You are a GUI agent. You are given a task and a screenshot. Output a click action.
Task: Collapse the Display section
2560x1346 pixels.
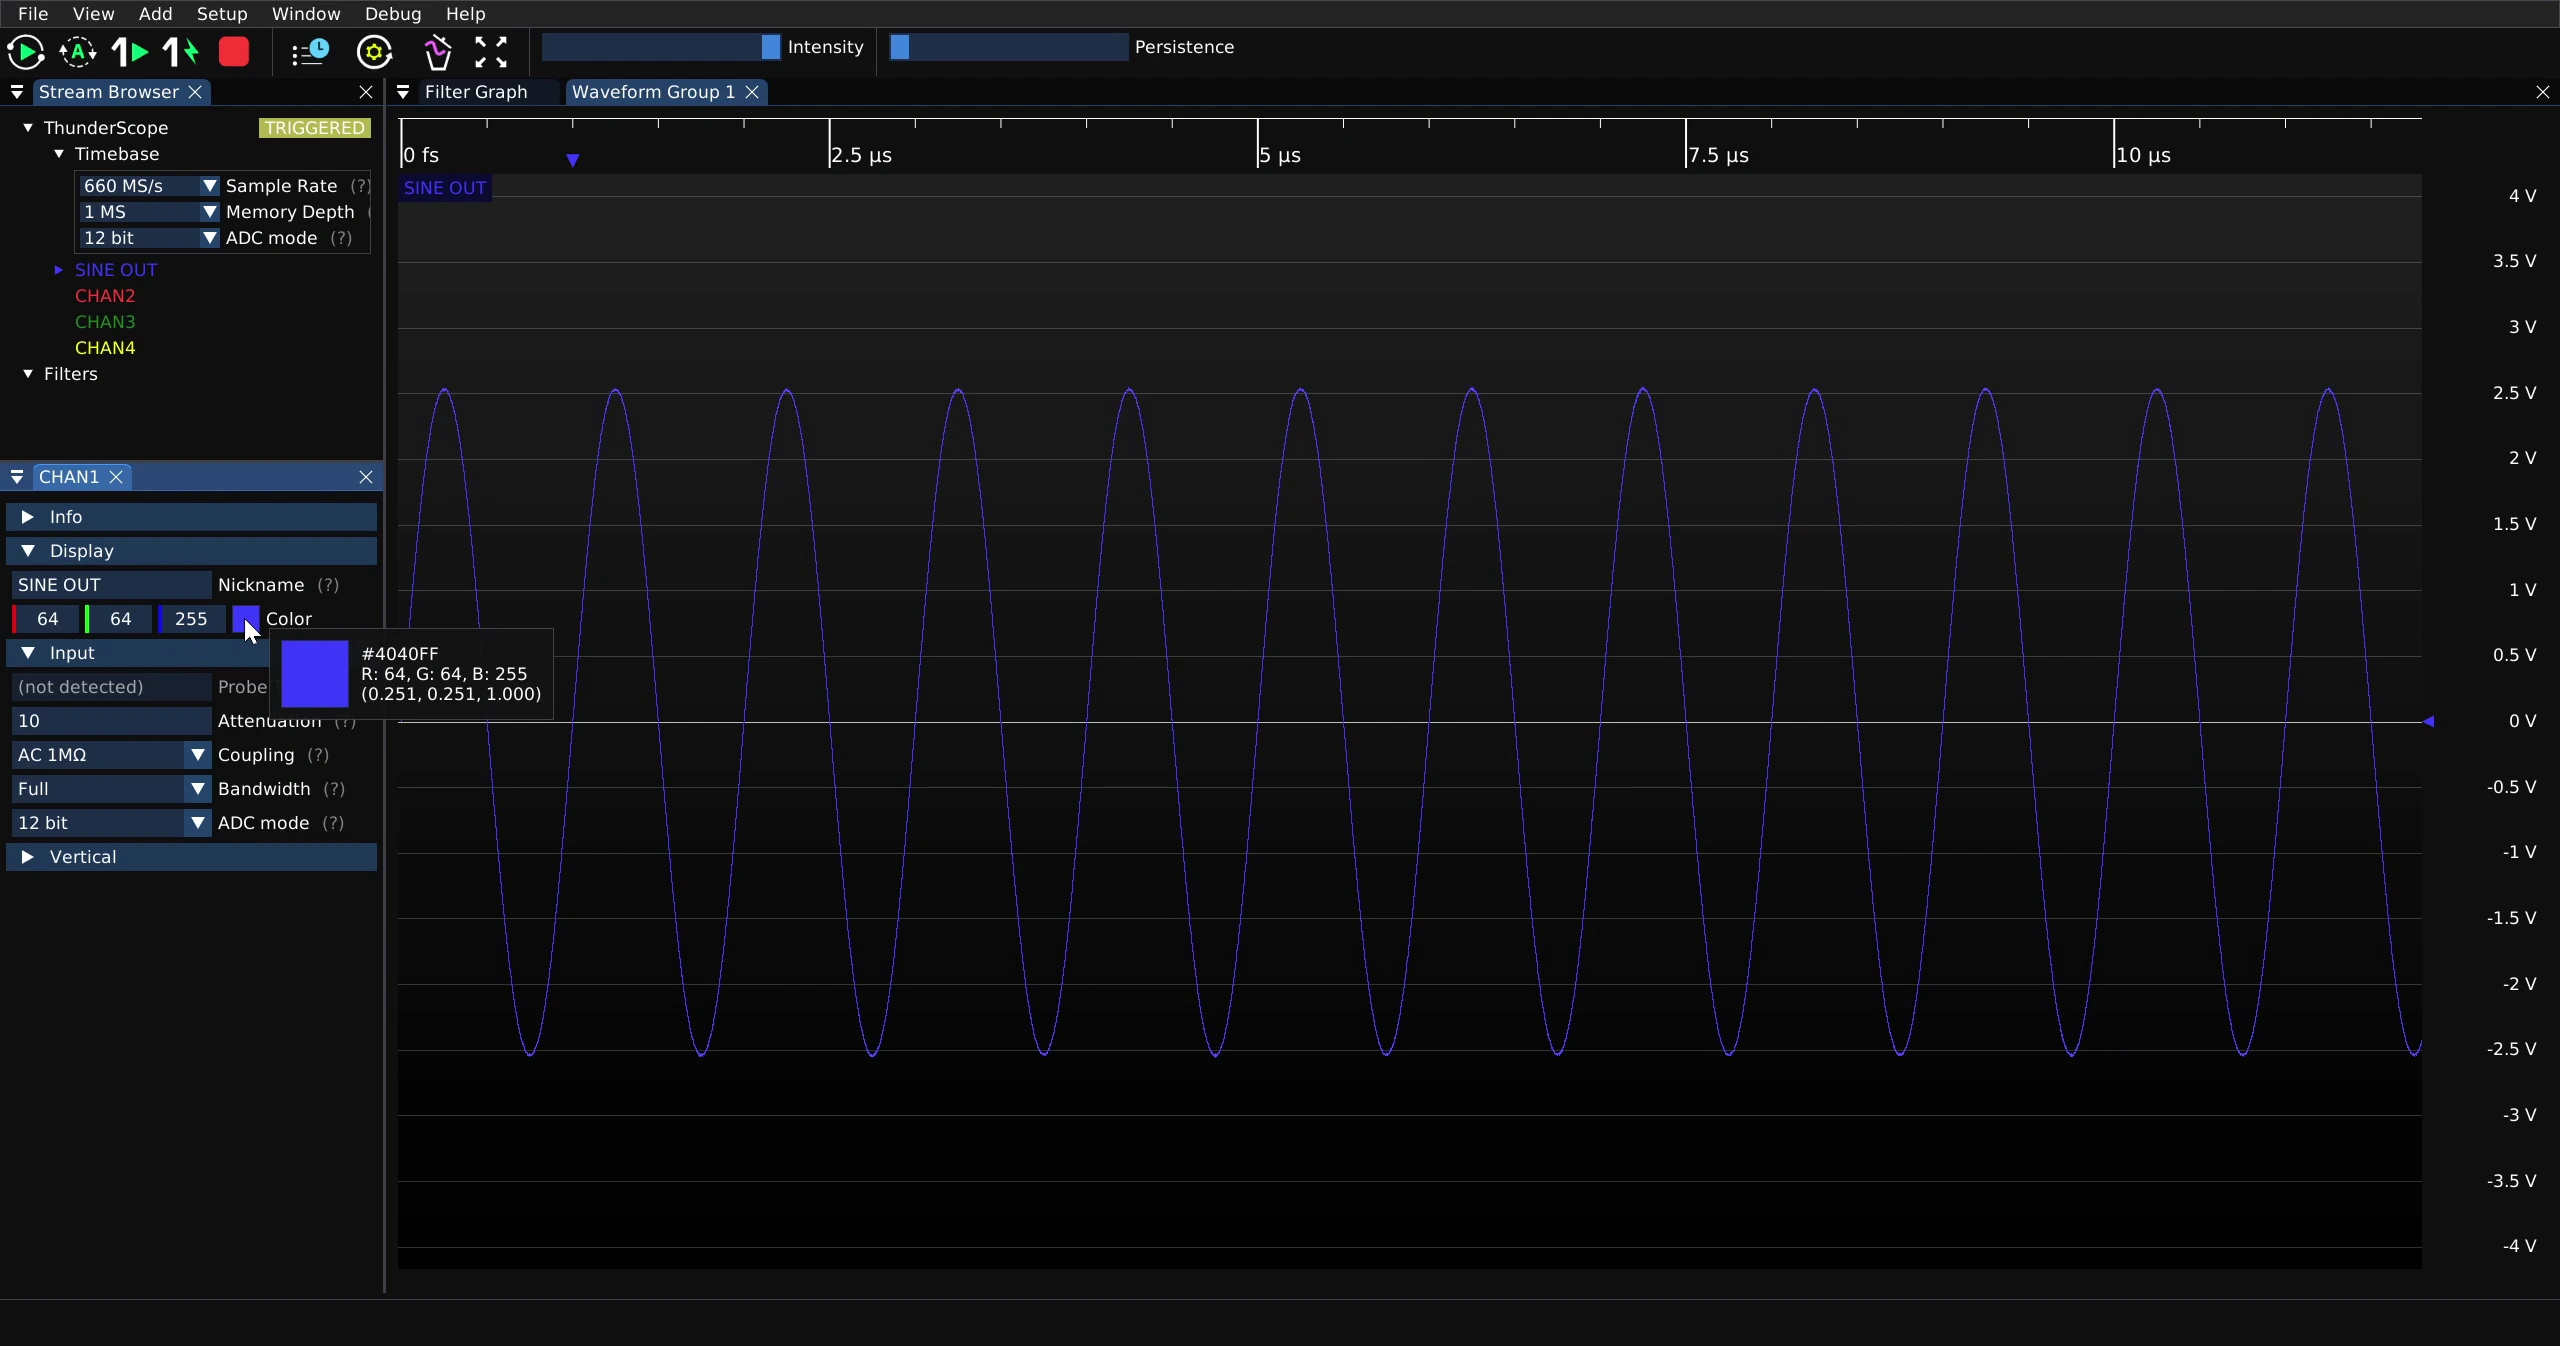click(x=192, y=551)
